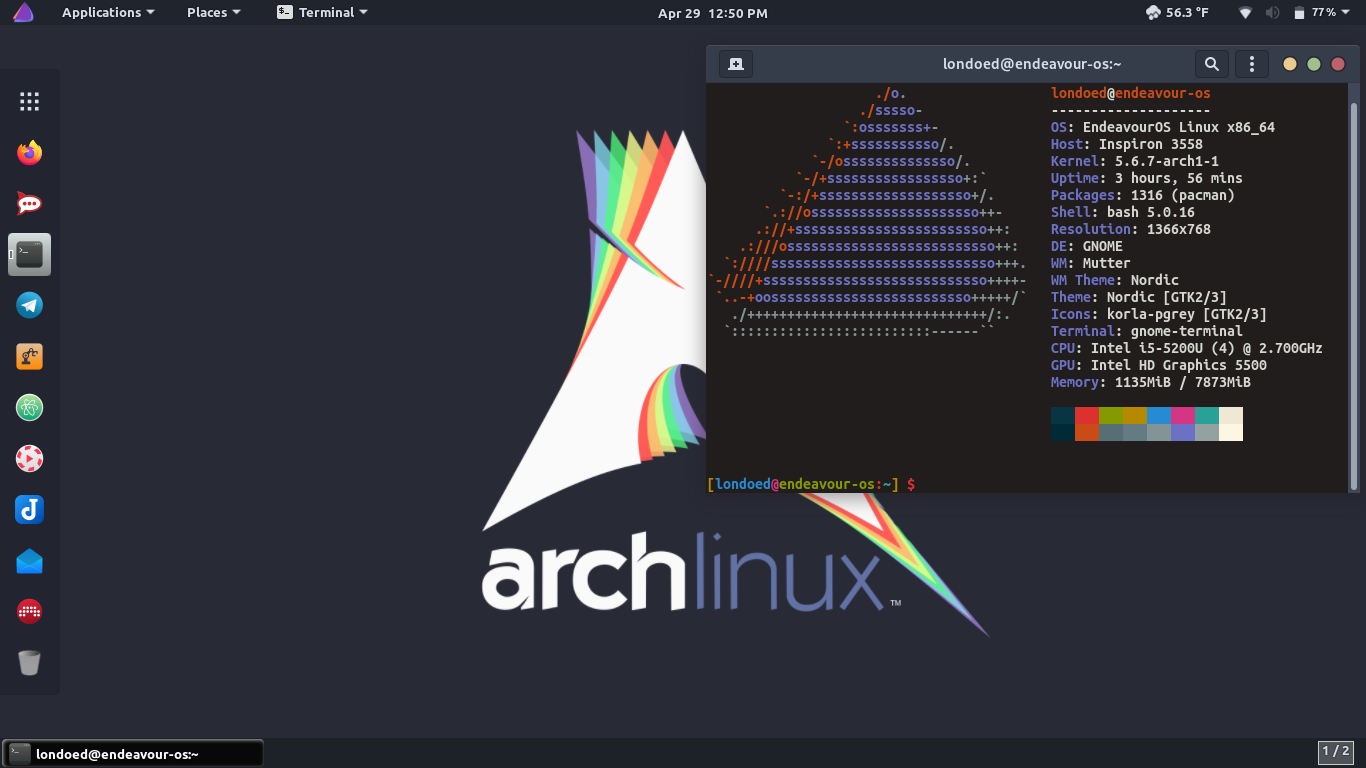Launch Firefox from the dock

point(29,153)
